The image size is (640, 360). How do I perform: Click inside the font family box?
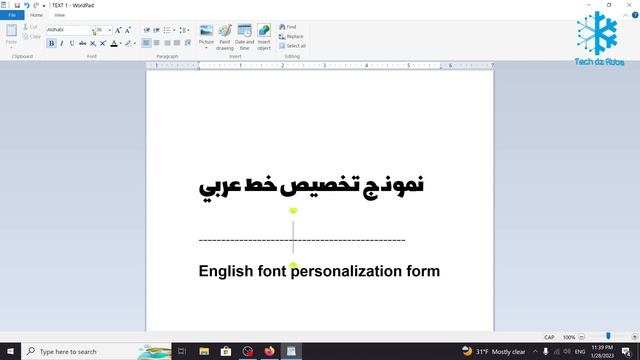coord(68,30)
